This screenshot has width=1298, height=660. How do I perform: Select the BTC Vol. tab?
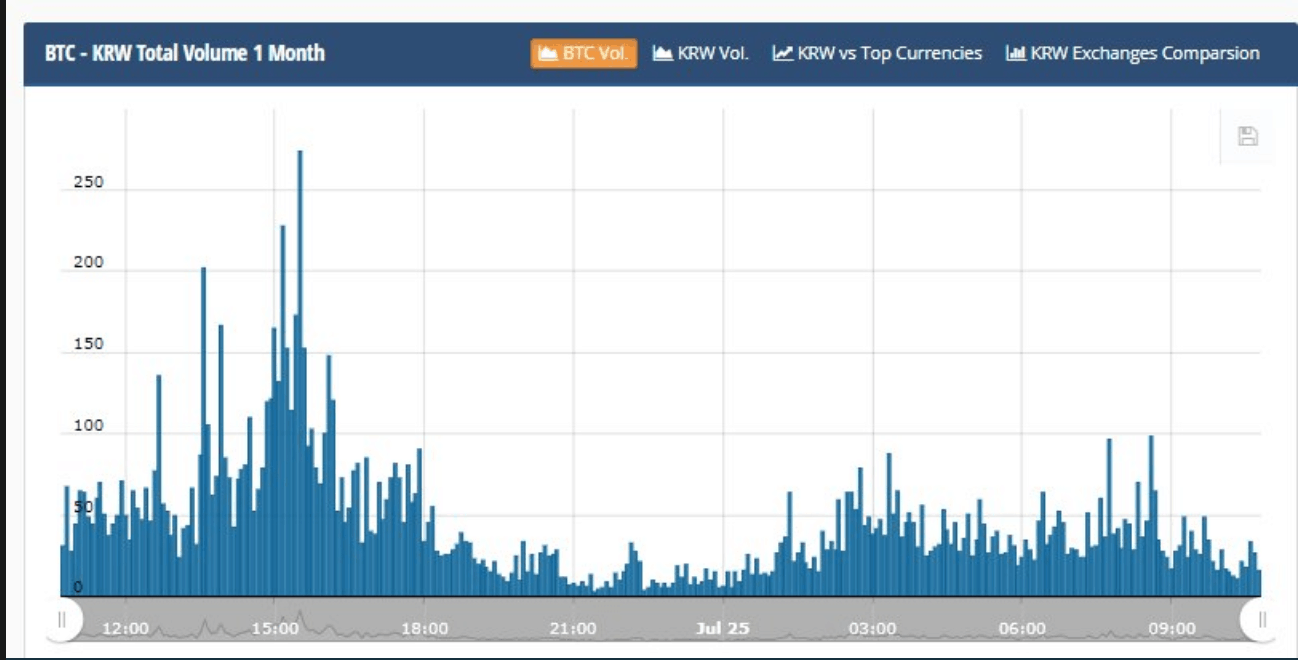point(584,53)
